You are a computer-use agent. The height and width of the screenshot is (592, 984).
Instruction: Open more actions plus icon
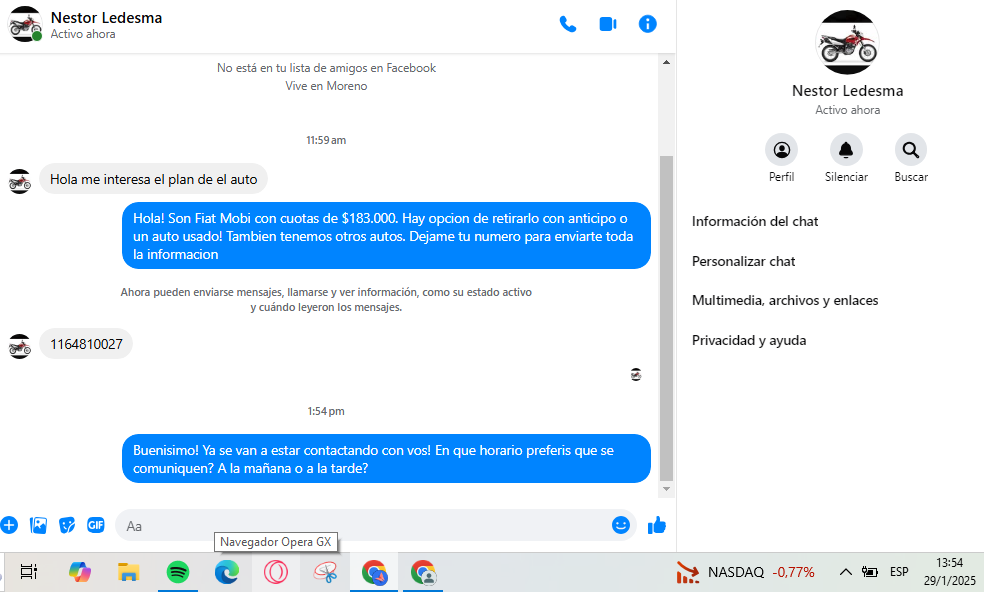9,525
